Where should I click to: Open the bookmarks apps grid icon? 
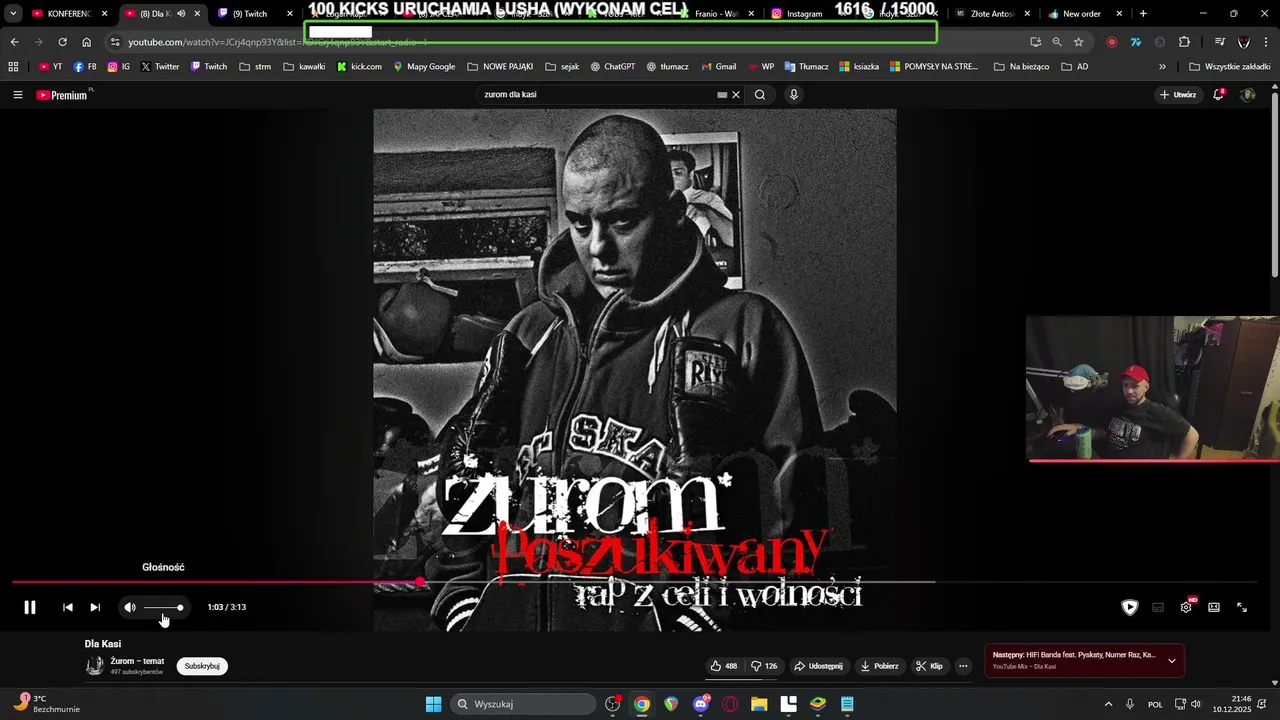coord(13,67)
